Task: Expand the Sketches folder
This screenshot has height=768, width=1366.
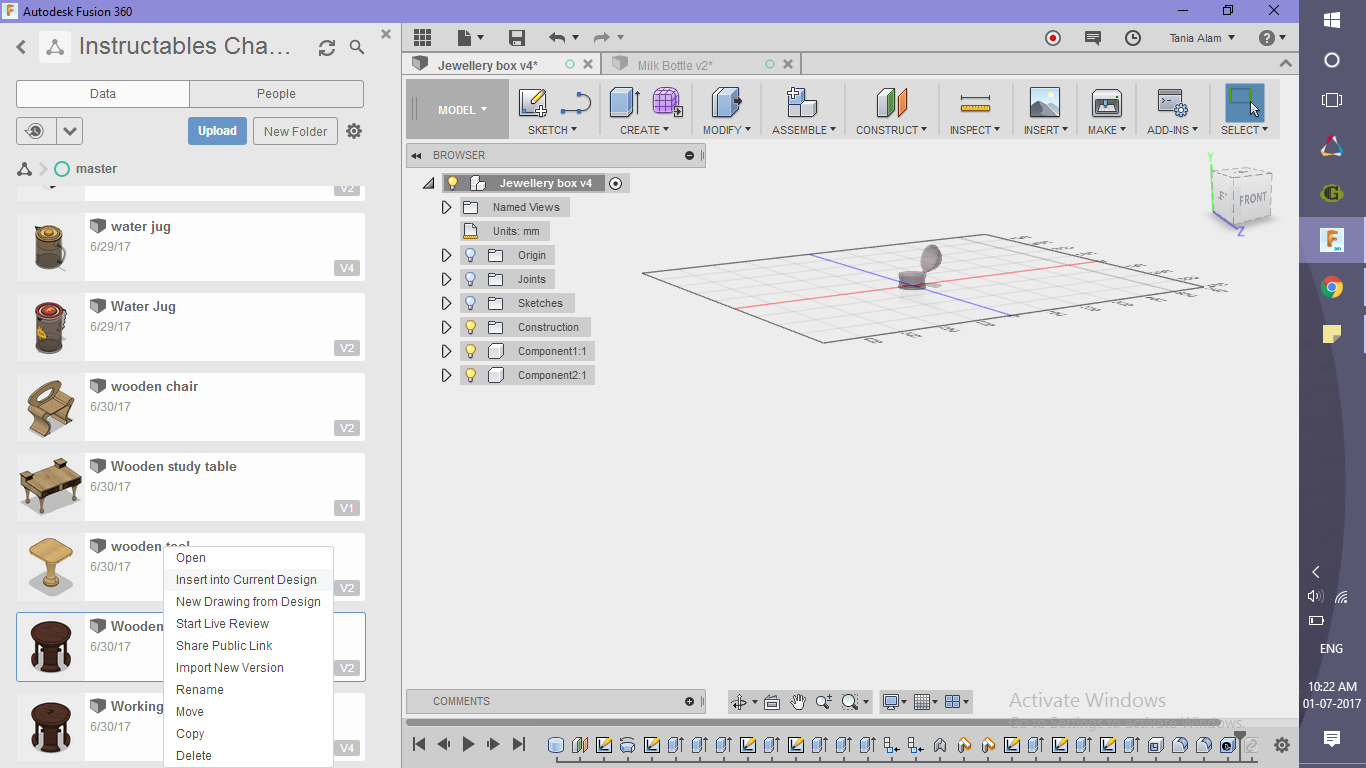Action: [x=447, y=303]
